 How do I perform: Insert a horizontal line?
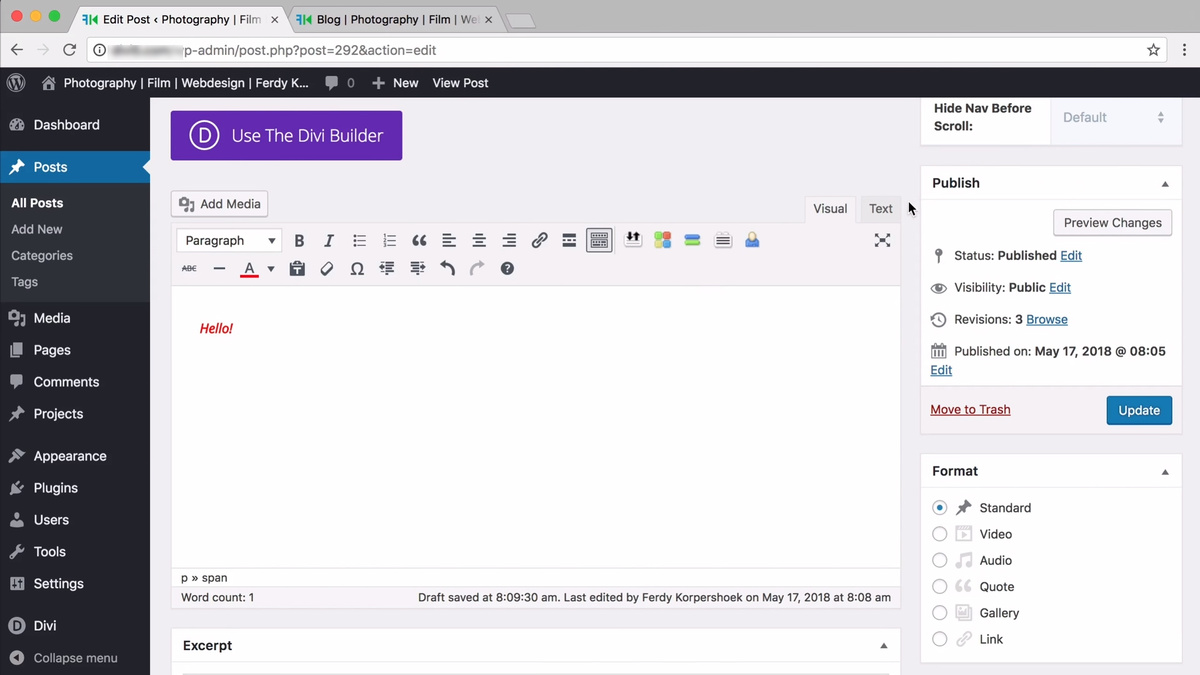220,269
